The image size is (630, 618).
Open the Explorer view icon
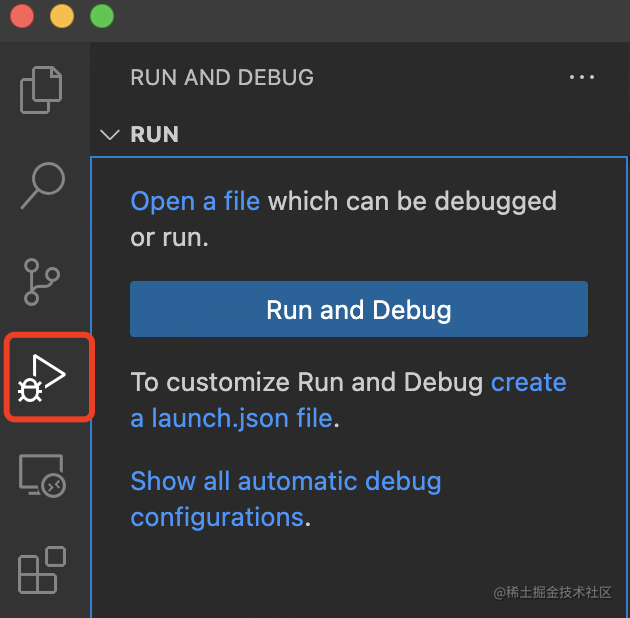(x=41, y=90)
